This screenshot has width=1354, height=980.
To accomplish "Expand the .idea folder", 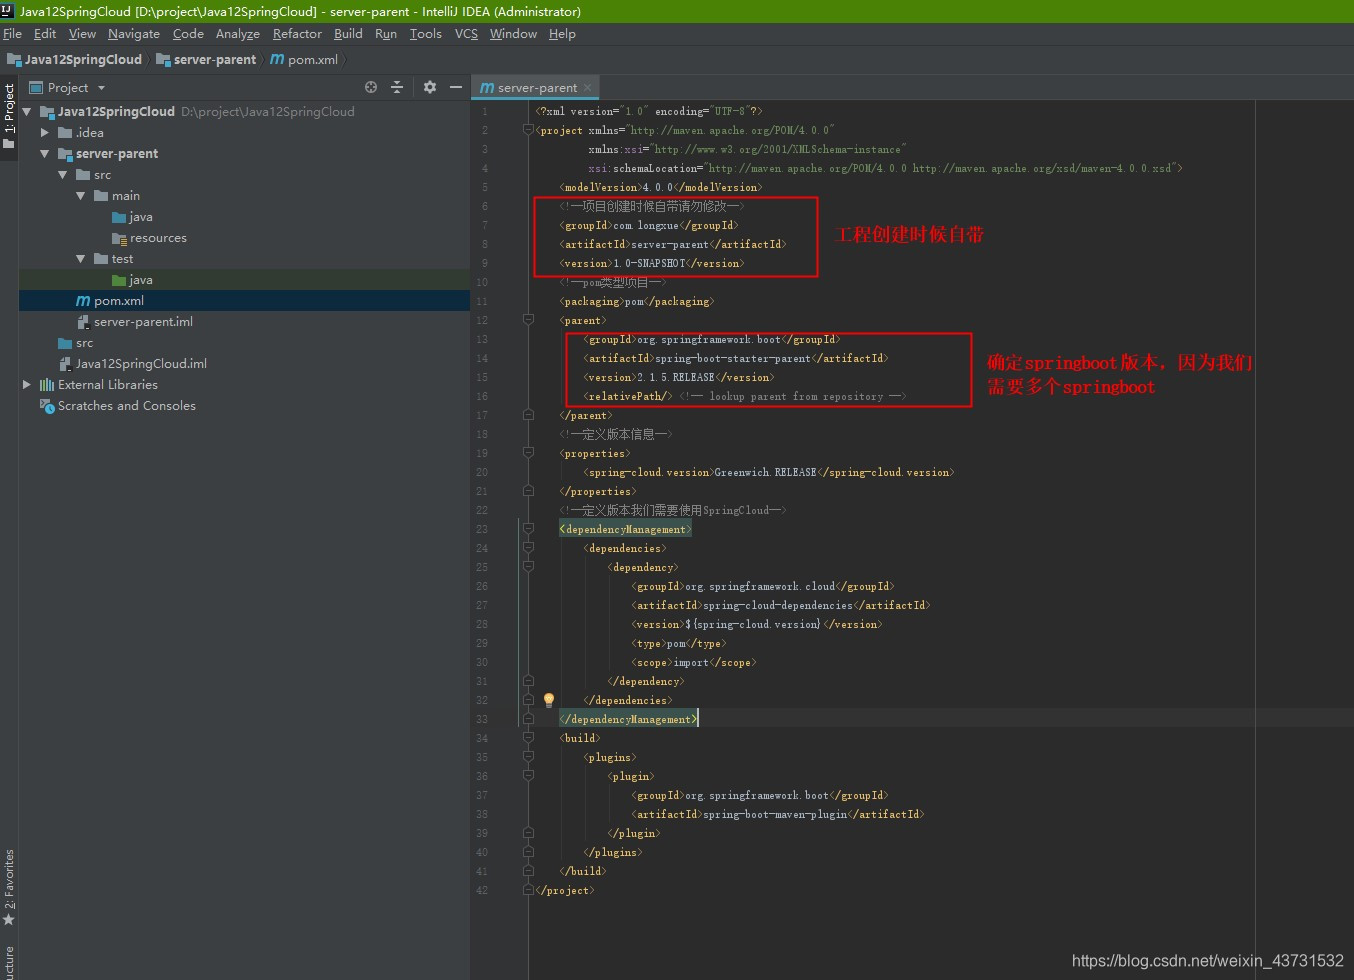I will 45,133.
